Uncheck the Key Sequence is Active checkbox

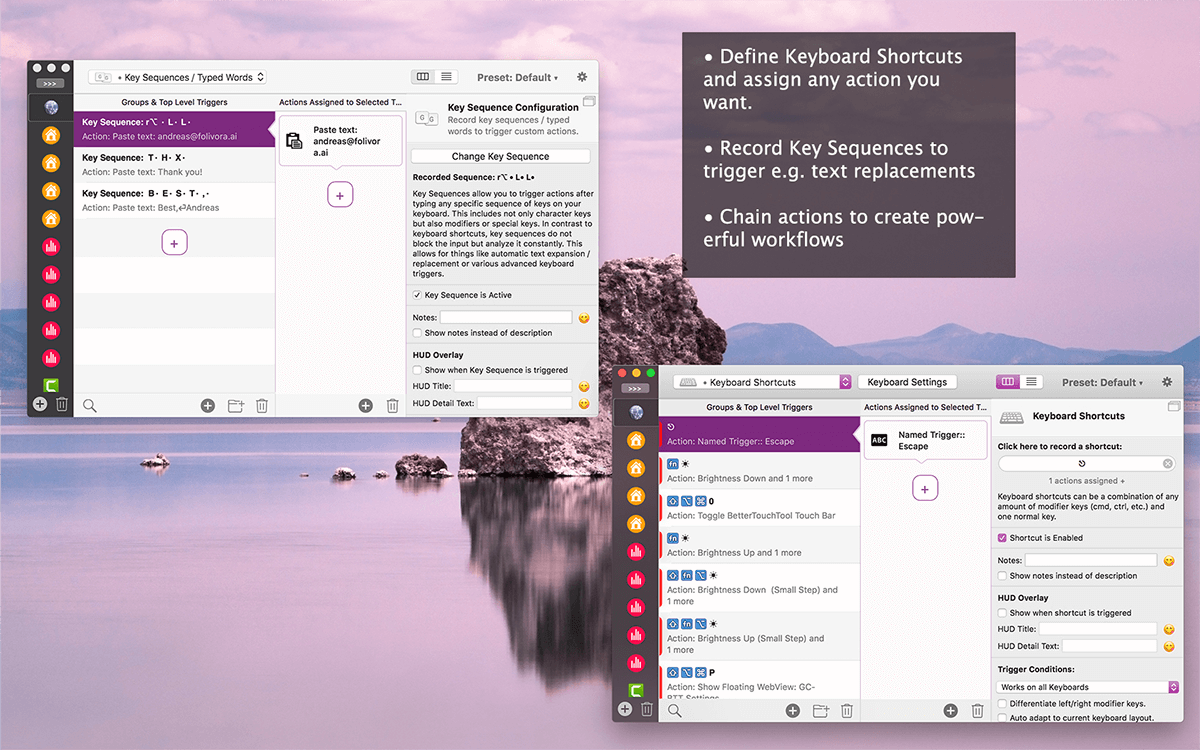(417, 295)
